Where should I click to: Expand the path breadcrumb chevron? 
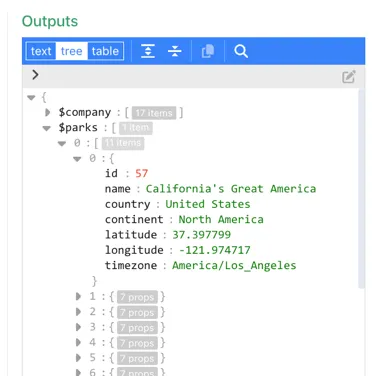click(35, 75)
